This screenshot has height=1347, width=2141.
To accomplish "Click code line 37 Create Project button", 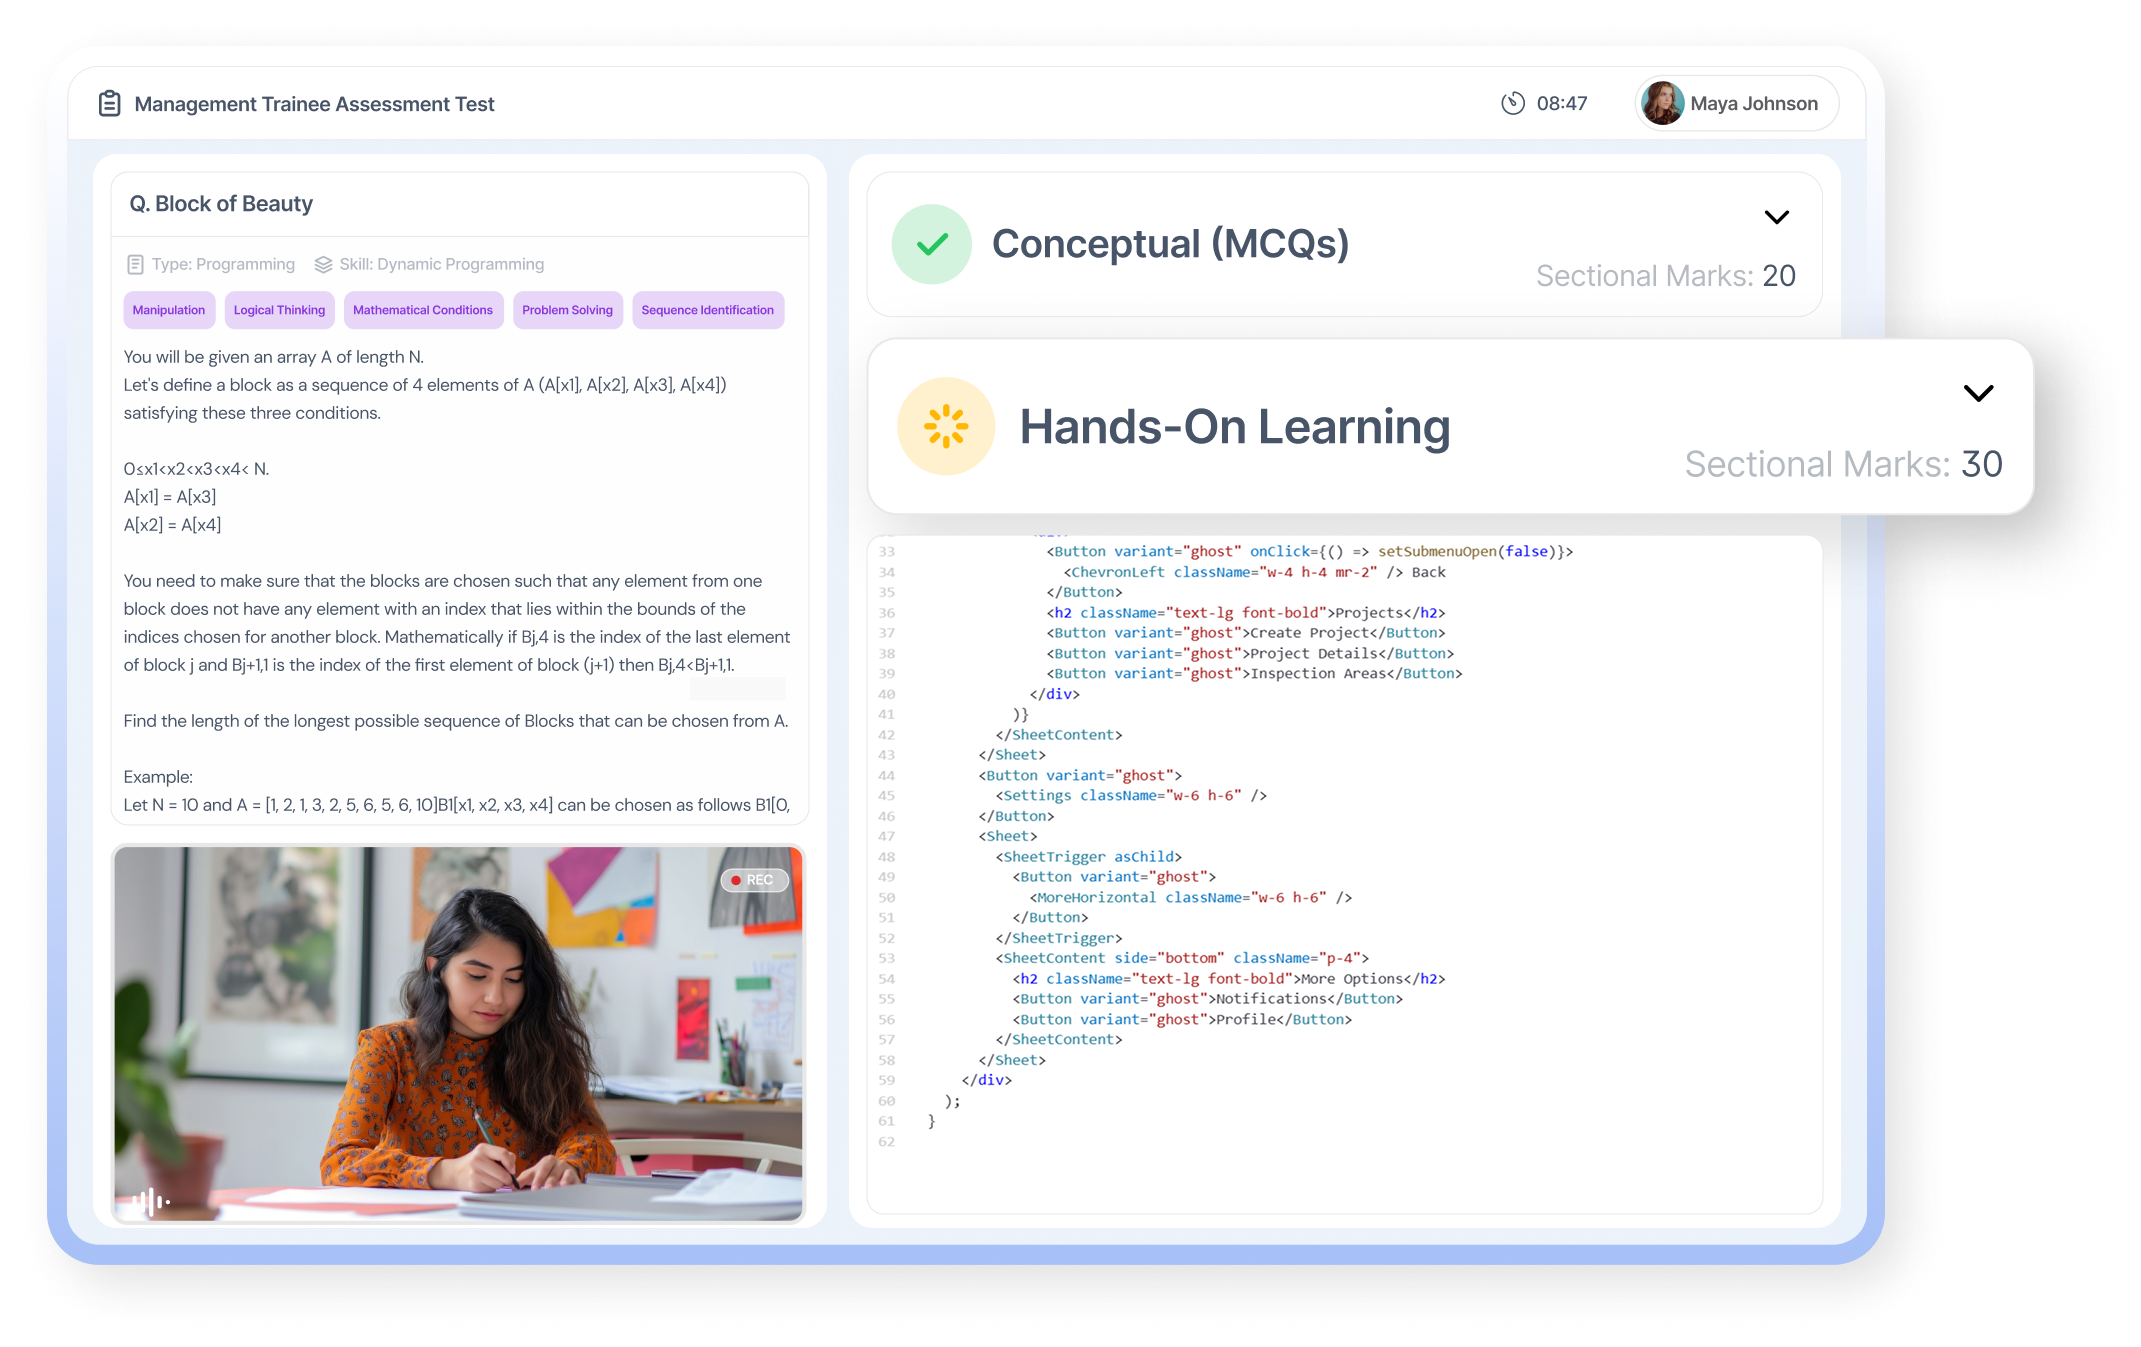I will pyautogui.click(x=1246, y=633).
